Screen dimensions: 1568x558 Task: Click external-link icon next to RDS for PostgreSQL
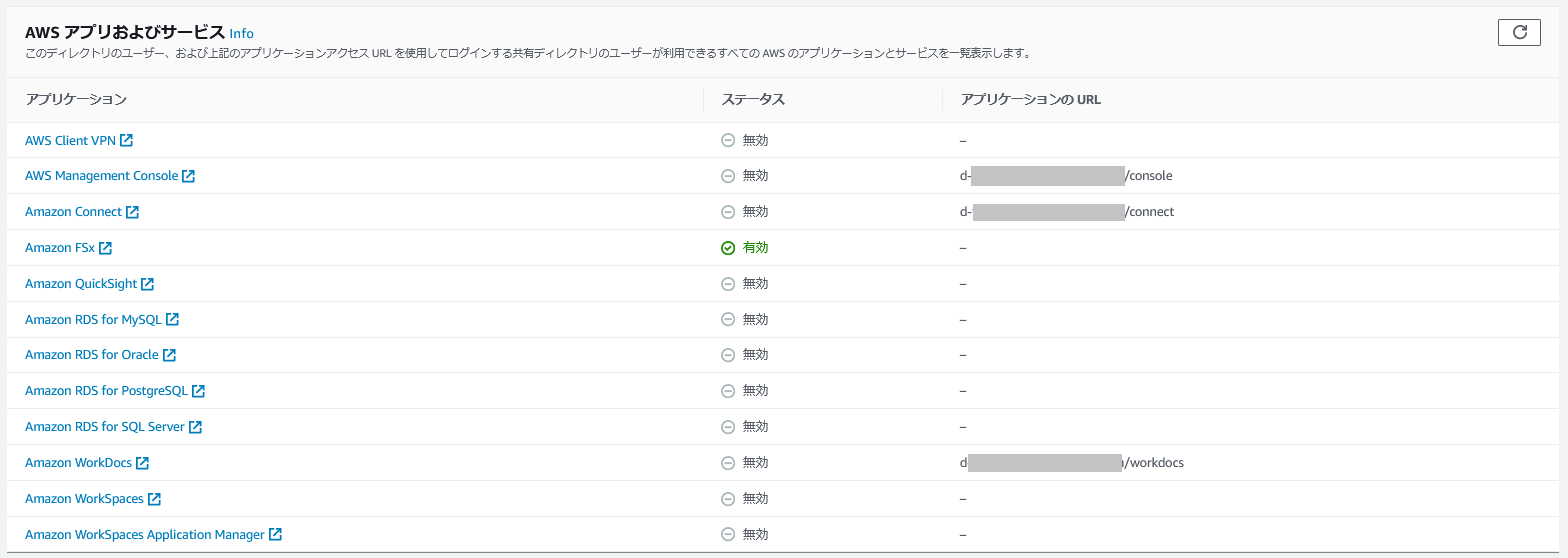(199, 391)
